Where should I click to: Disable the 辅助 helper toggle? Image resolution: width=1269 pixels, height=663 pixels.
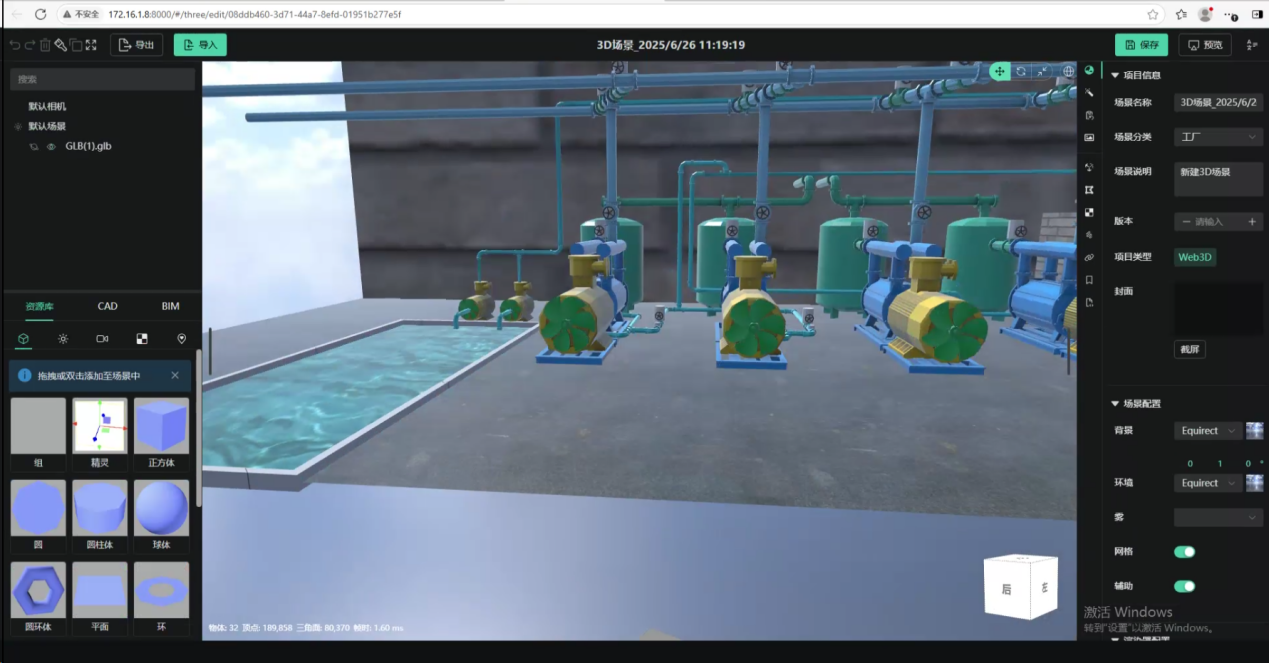click(x=1184, y=586)
